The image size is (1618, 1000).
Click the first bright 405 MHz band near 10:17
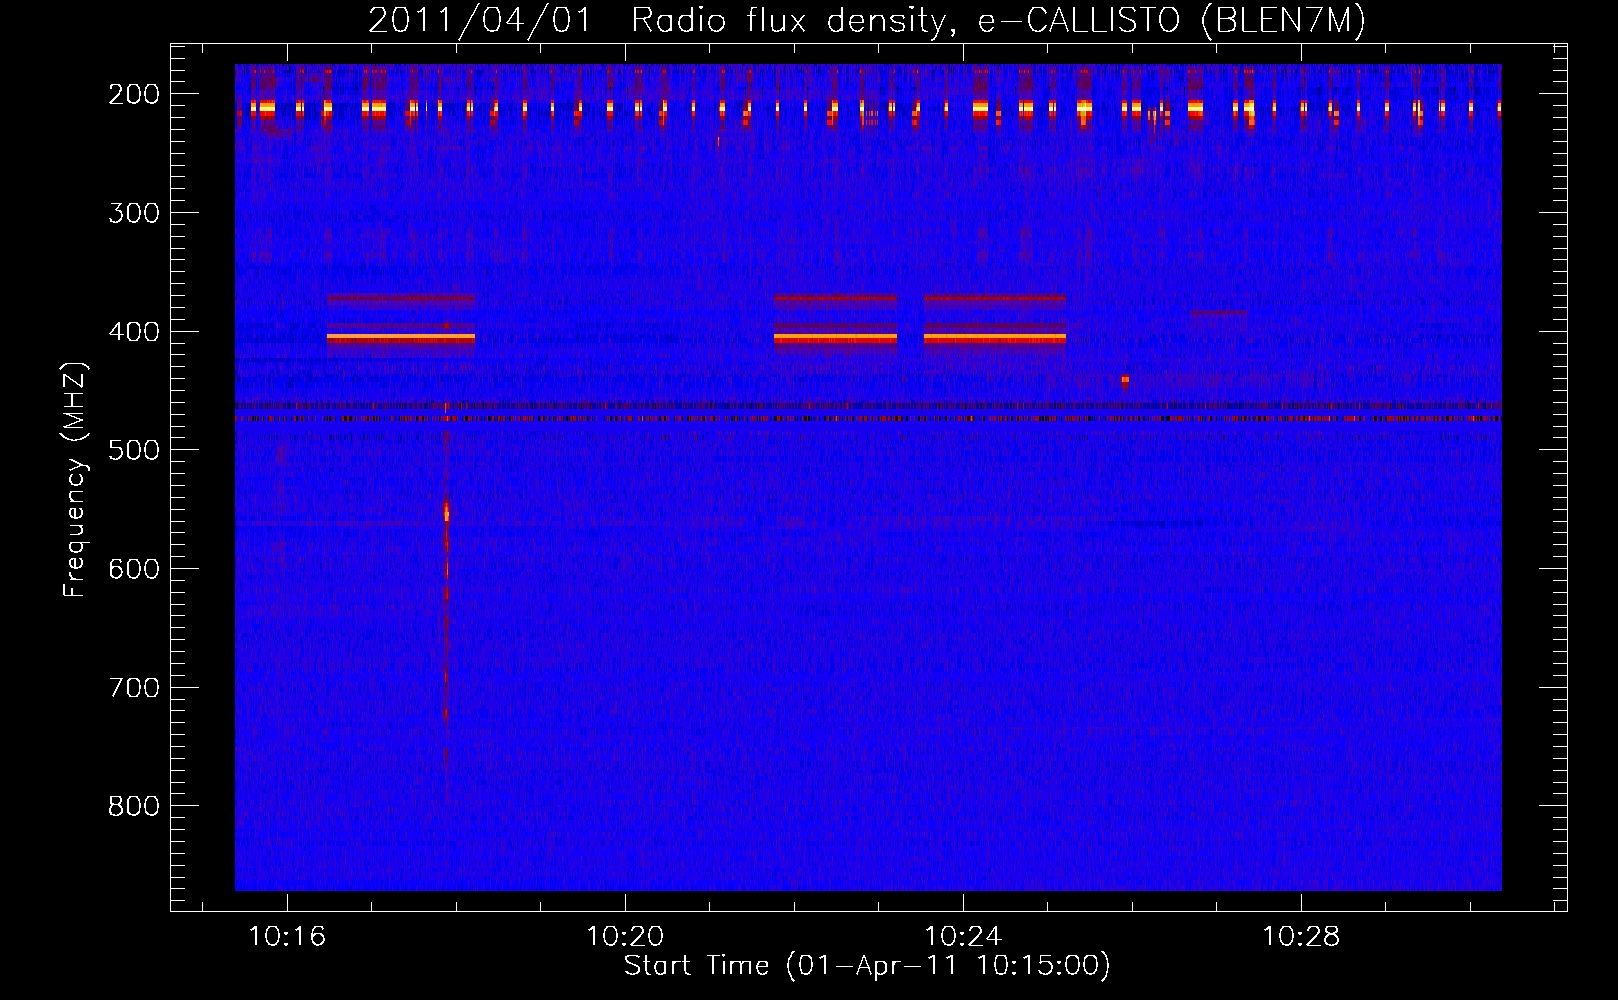click(x=401, y=339)
